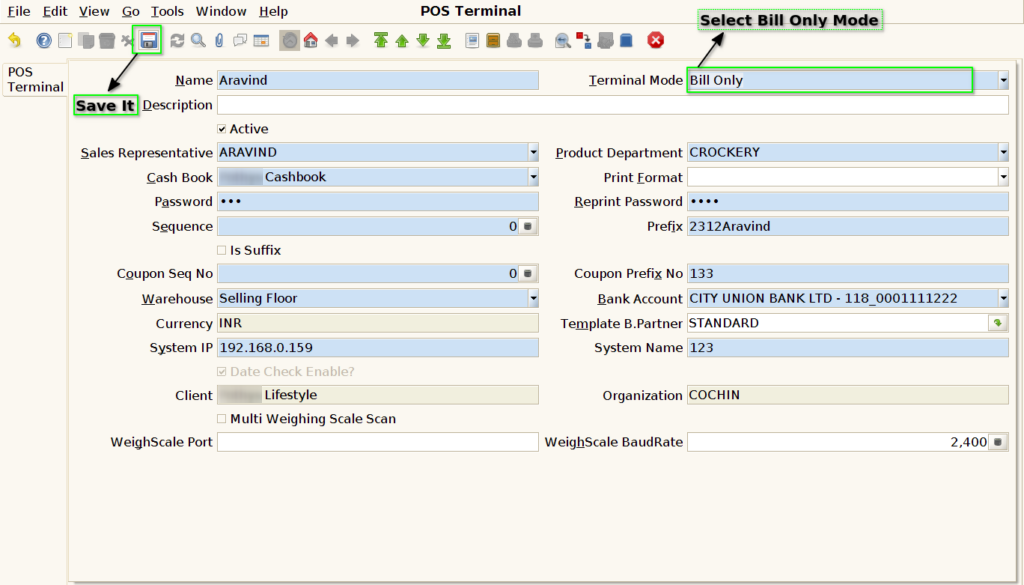Enable Multi Weighing Scale Scan checkbox
Viewport: 1024px width, 585px height.
[x=222, y=419]
